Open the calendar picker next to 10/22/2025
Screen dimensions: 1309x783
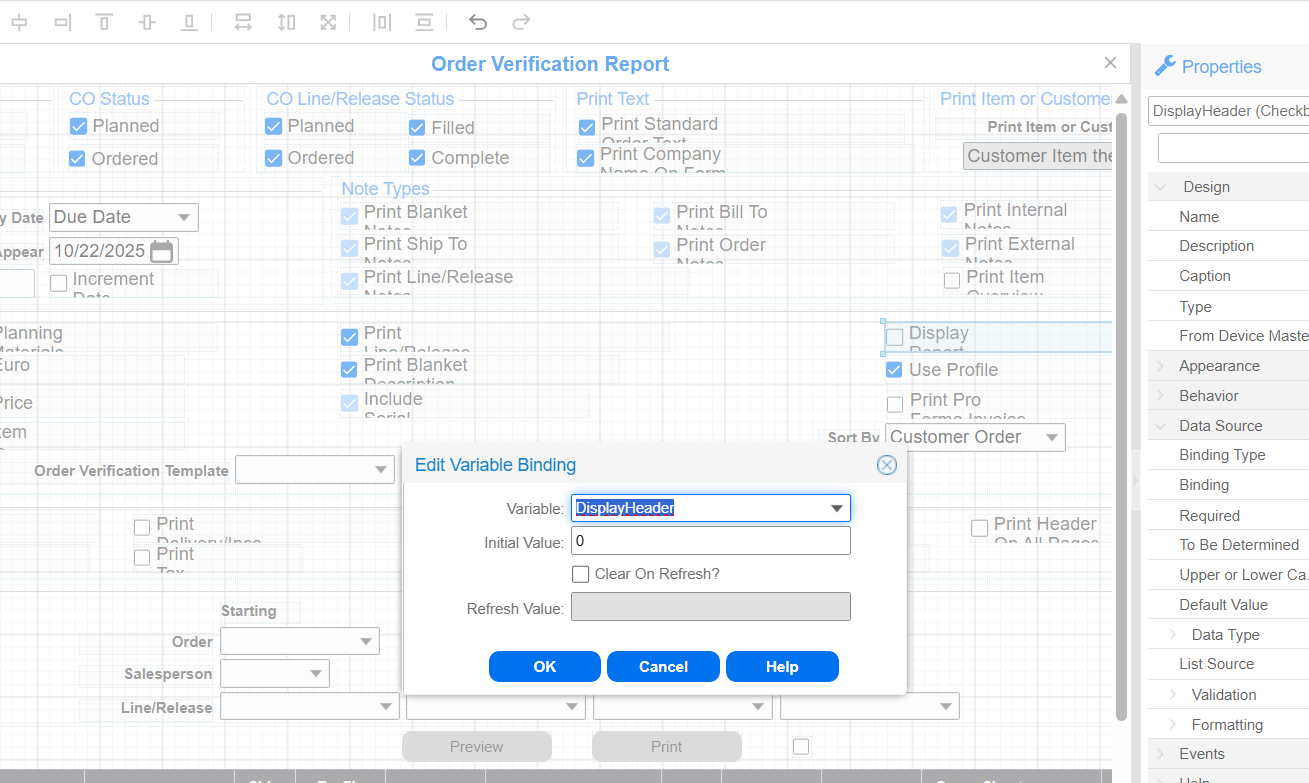click(162, 251)
